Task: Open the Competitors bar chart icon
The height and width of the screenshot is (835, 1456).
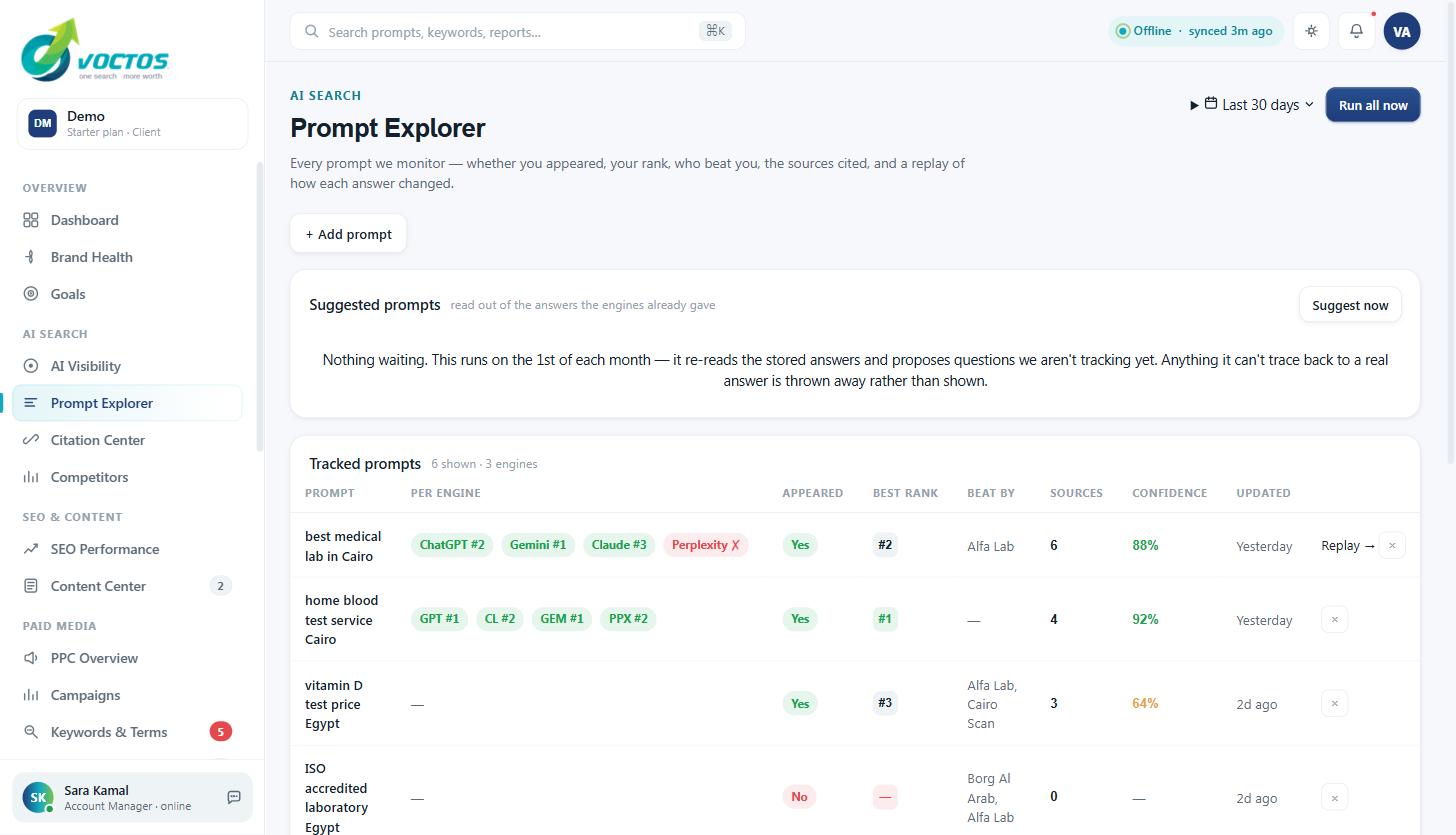Action: (x=31, y=477)
